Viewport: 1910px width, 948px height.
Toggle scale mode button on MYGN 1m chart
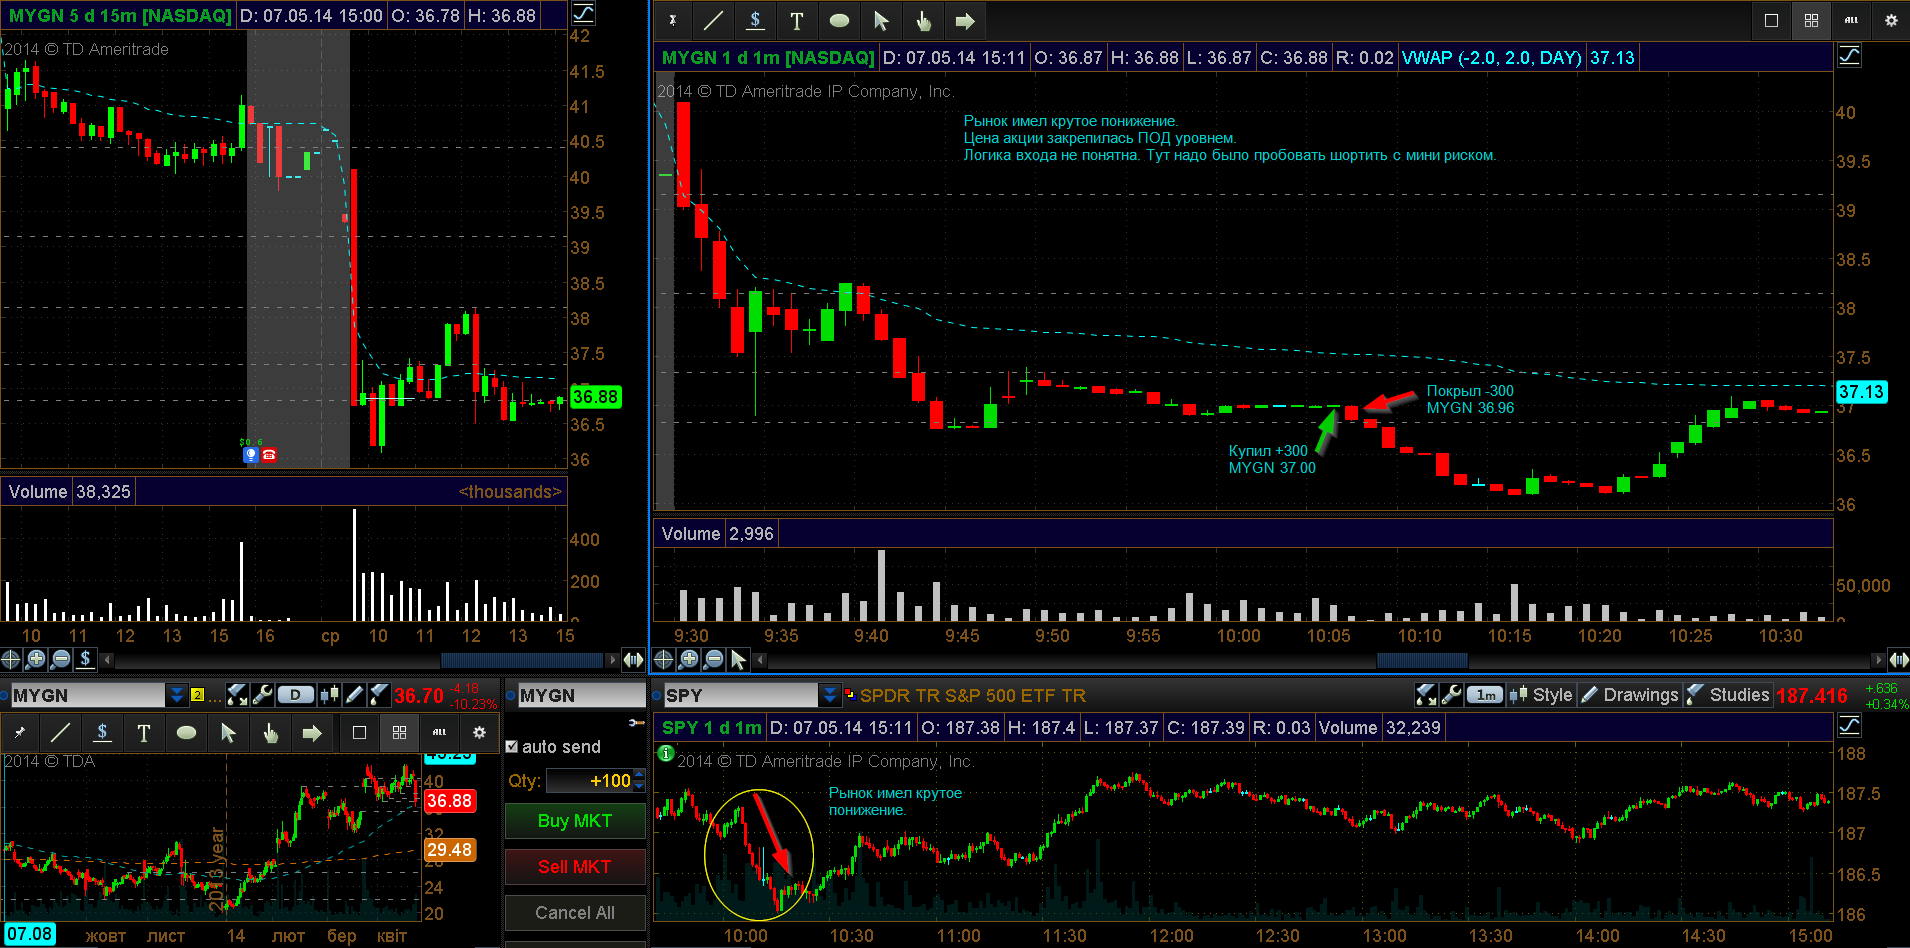click(x=1850, y=56)
